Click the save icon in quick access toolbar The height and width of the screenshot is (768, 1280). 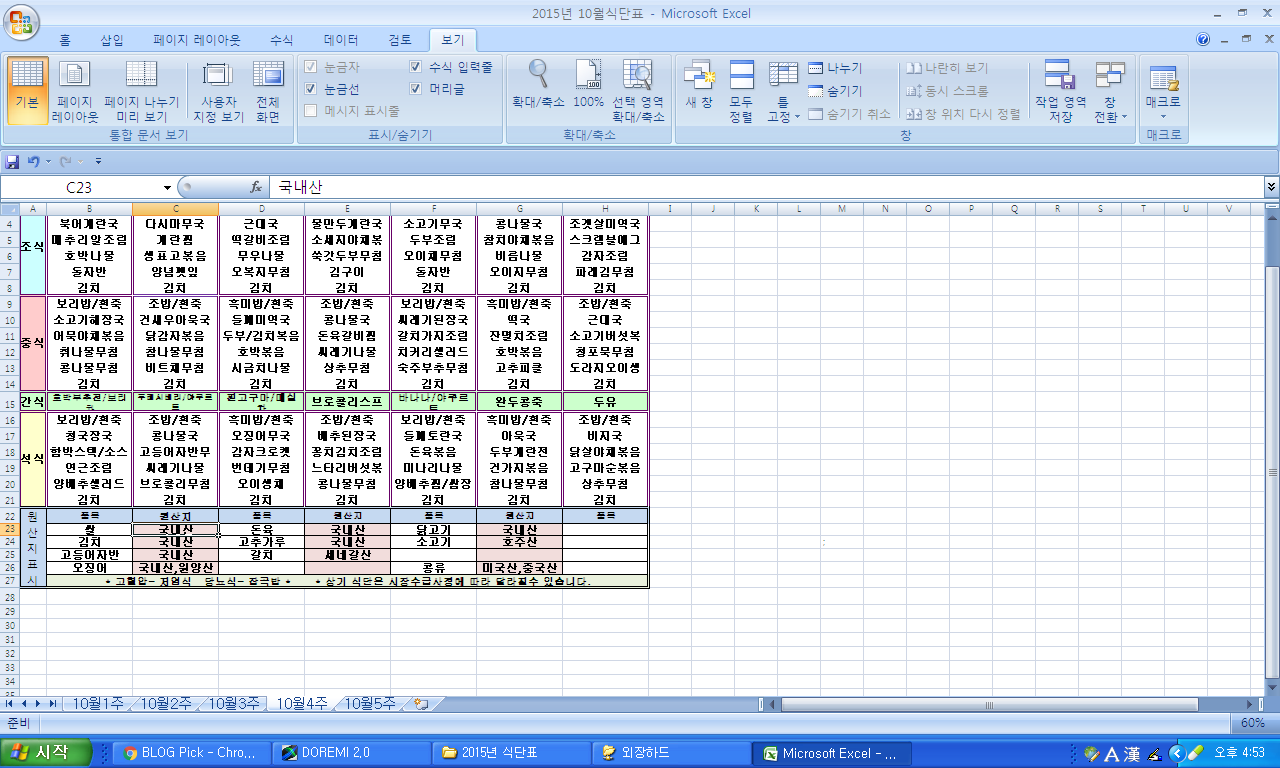click(x=13, y=161)
